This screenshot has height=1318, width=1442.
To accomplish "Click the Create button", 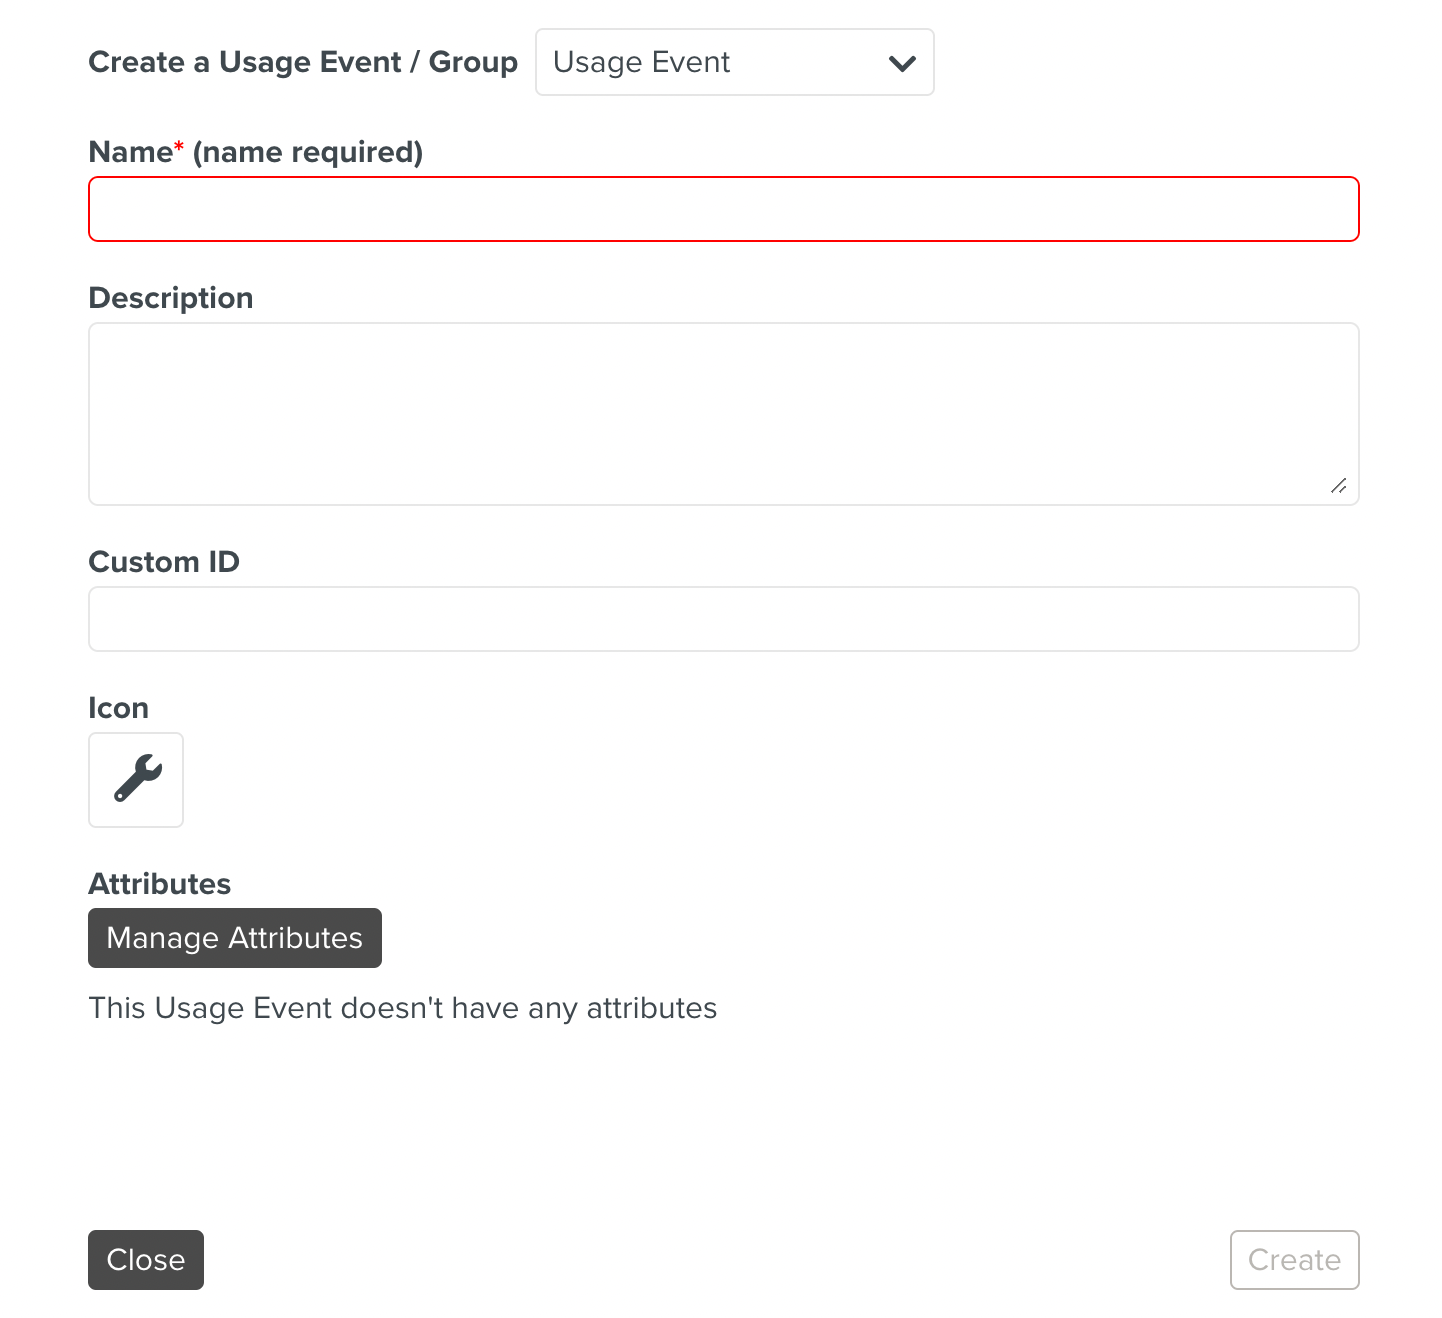I will (x=1294, y=1259).
